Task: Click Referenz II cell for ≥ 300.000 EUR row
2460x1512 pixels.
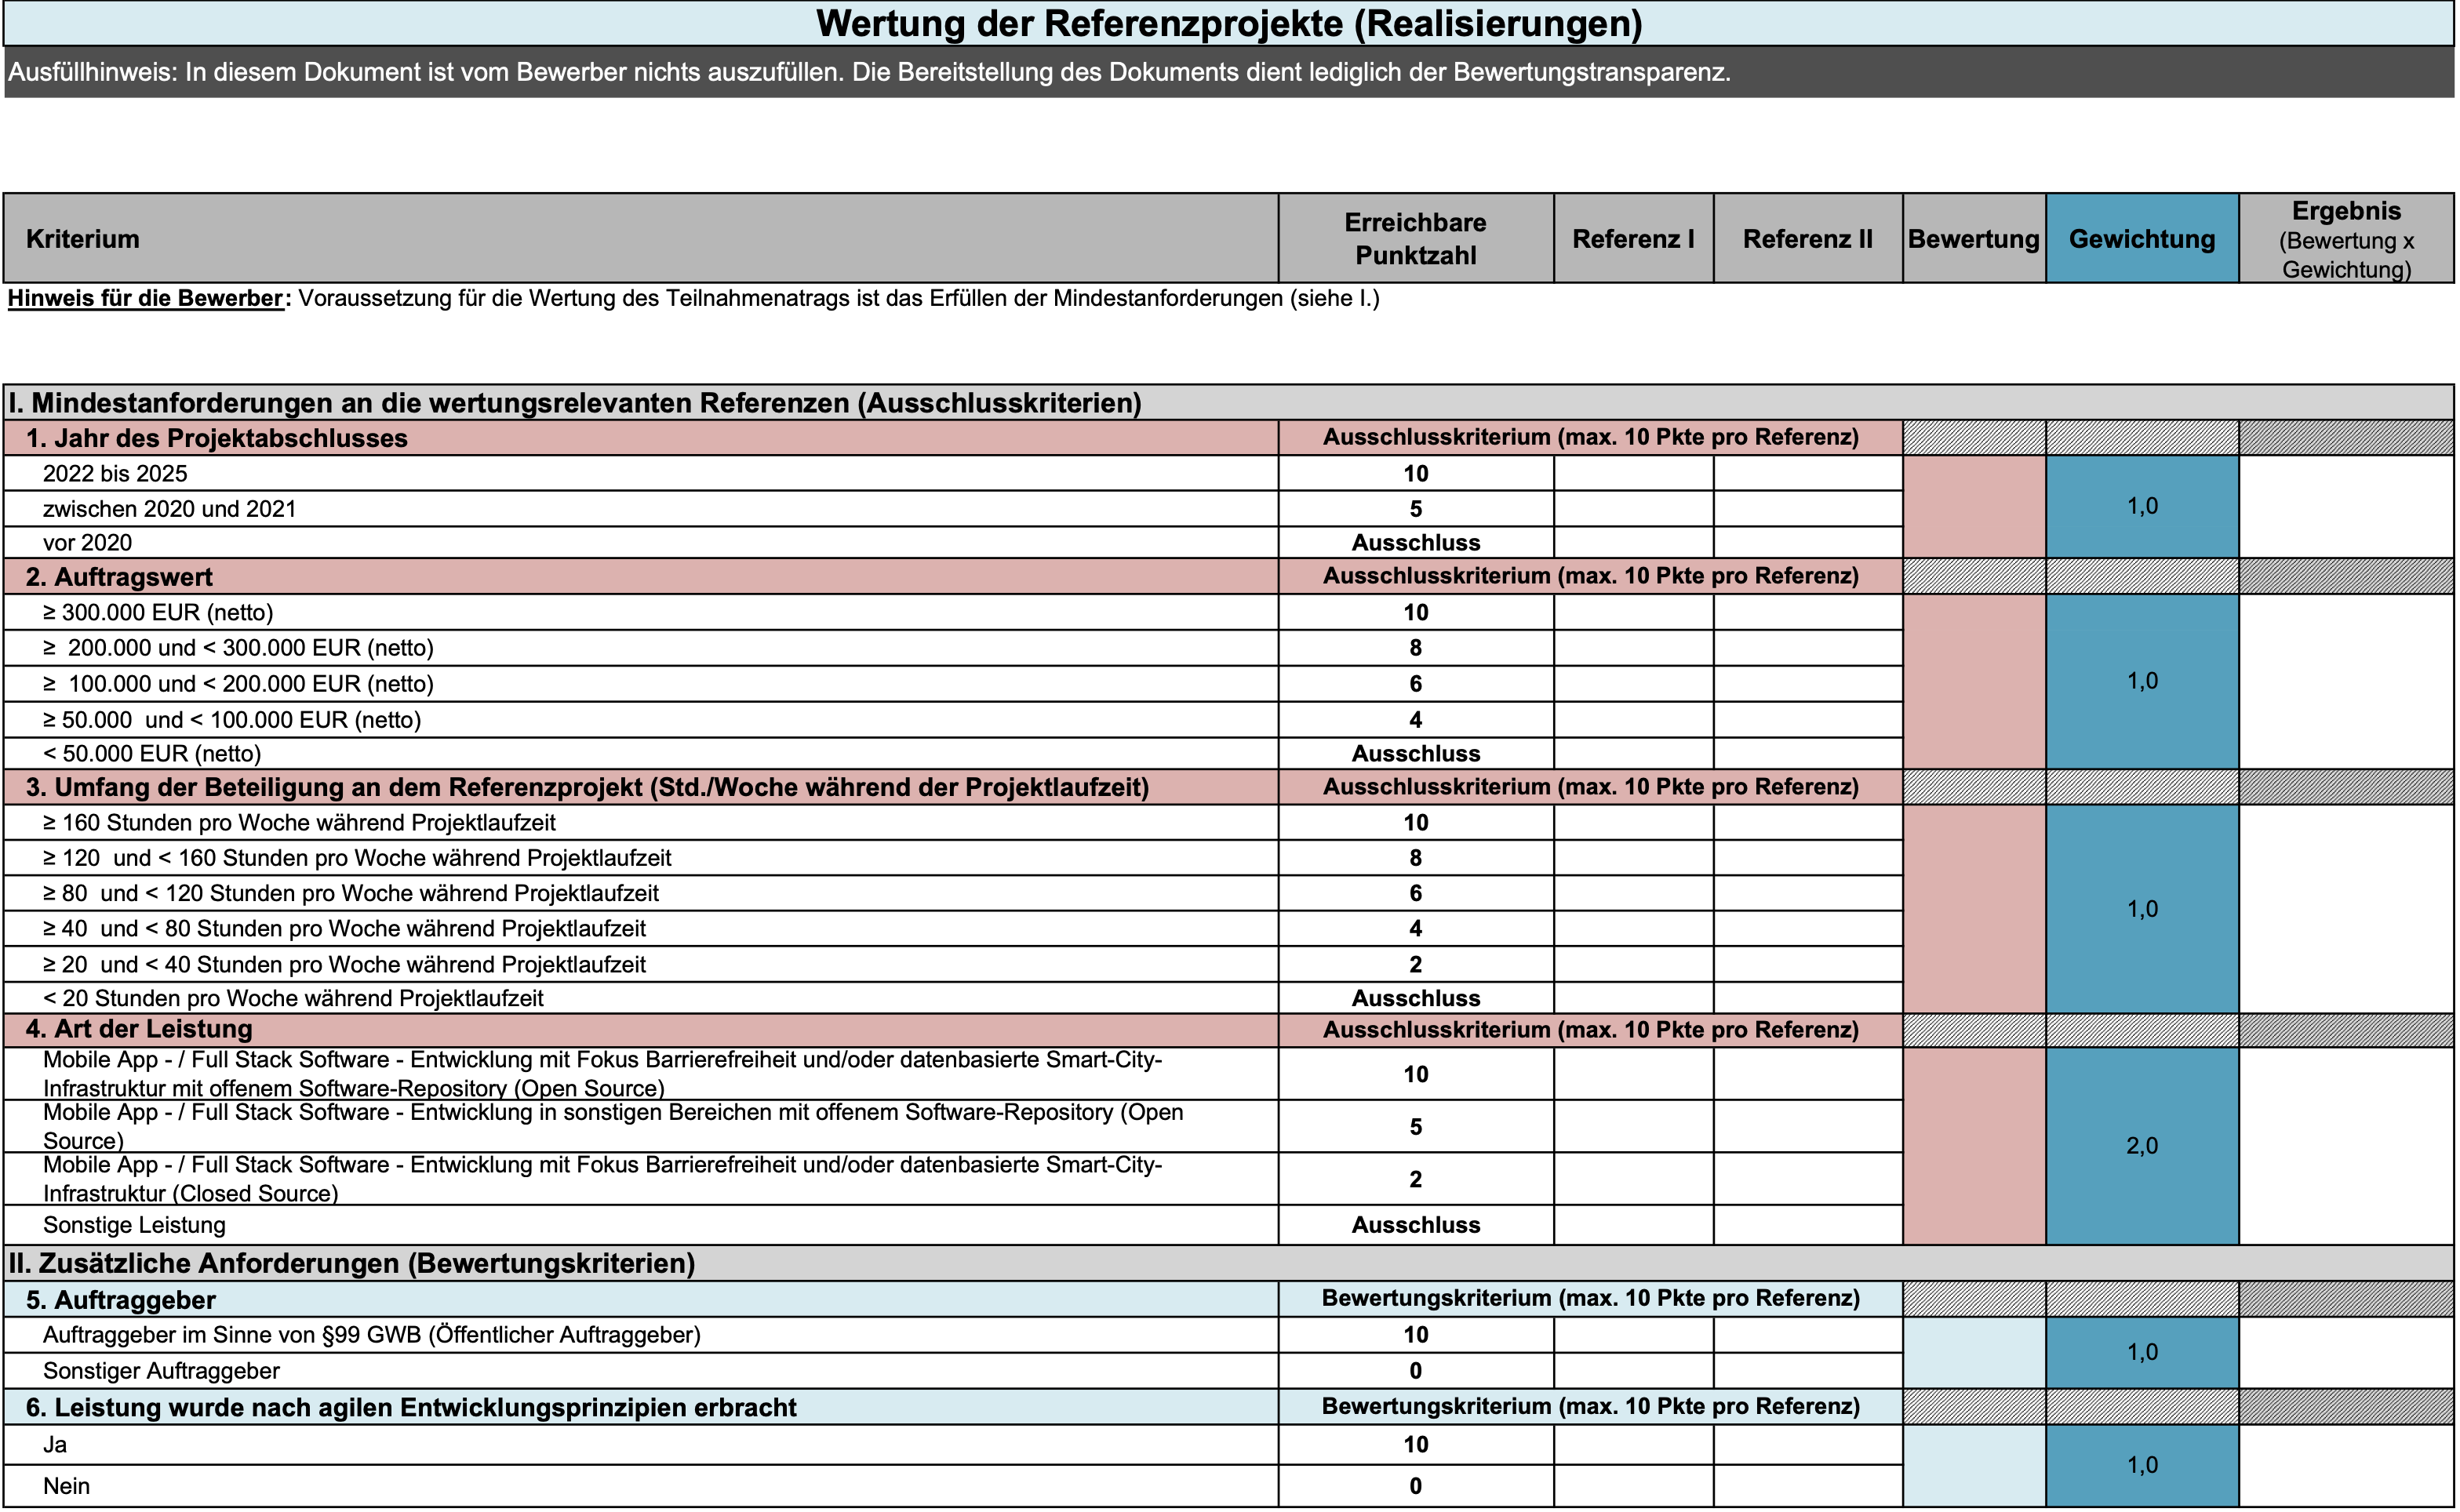Action: [1807, 612]
